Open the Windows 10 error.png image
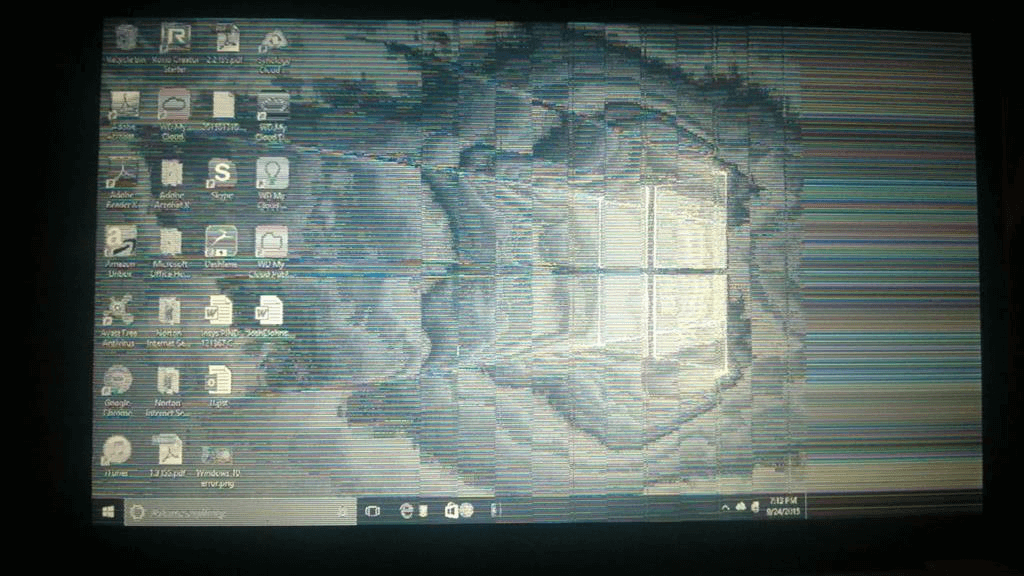Viewport: 1024px width, 576px height. tap(217, 466)
